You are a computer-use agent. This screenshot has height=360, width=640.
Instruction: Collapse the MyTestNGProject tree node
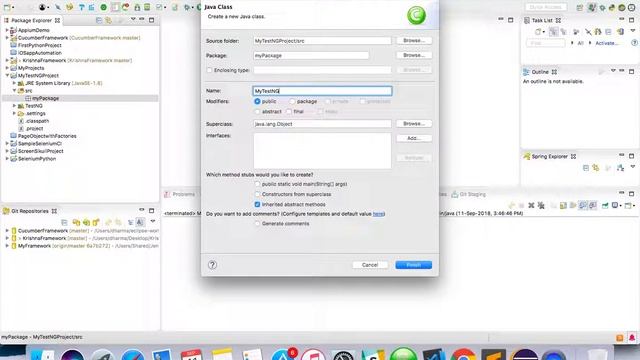click(7, 76)
